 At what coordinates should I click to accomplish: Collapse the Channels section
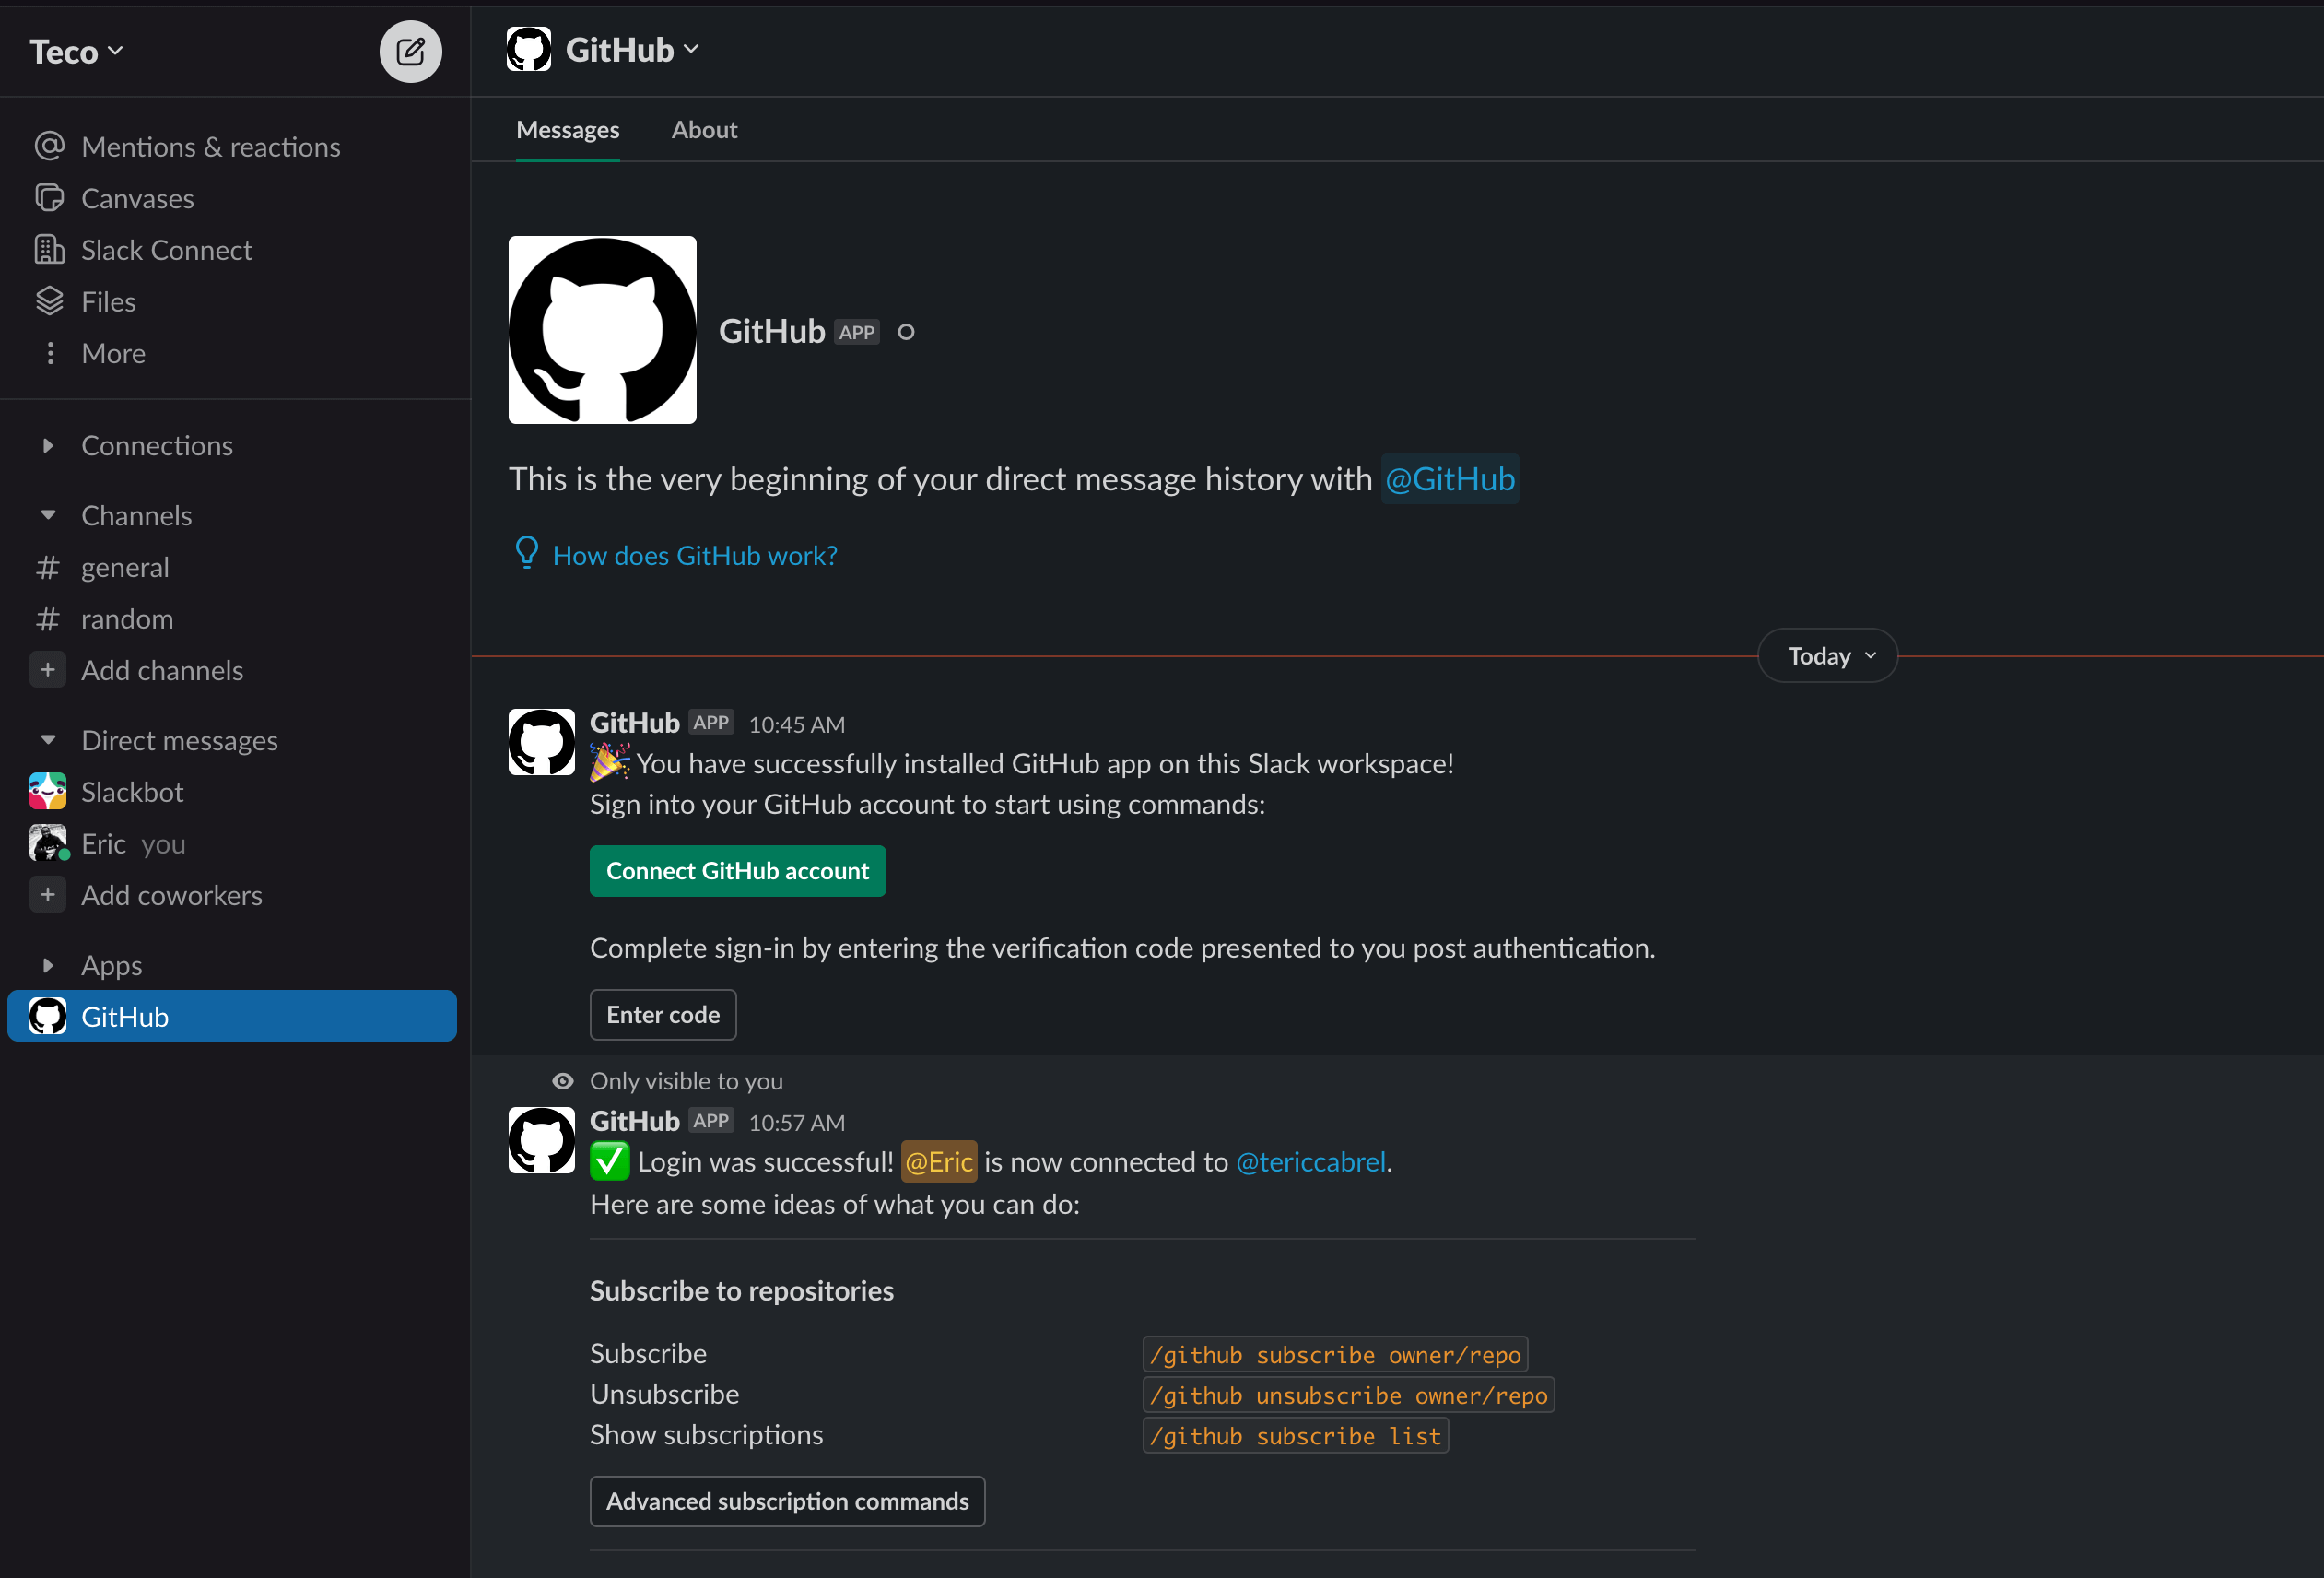50,514
